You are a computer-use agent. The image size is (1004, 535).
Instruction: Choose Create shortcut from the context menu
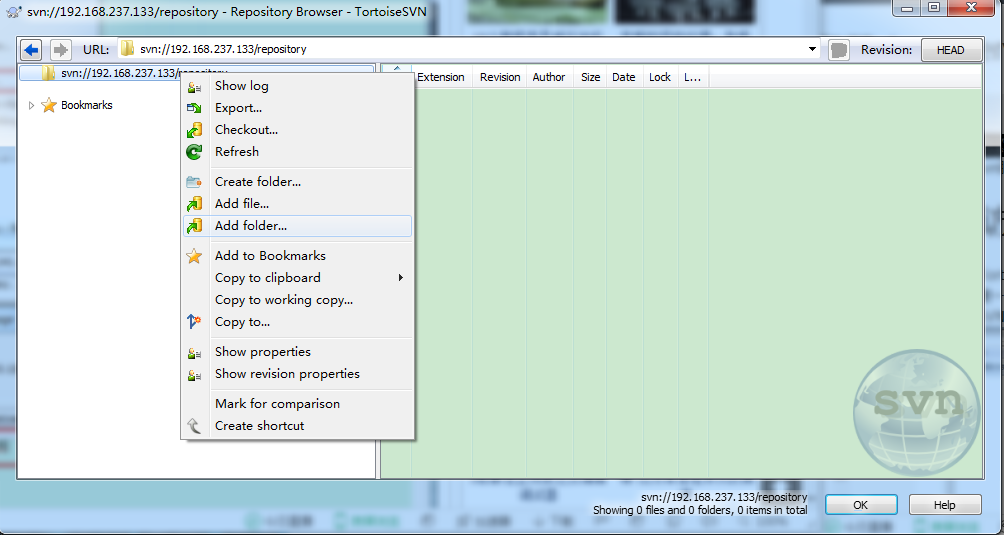(x=298, y=426)
